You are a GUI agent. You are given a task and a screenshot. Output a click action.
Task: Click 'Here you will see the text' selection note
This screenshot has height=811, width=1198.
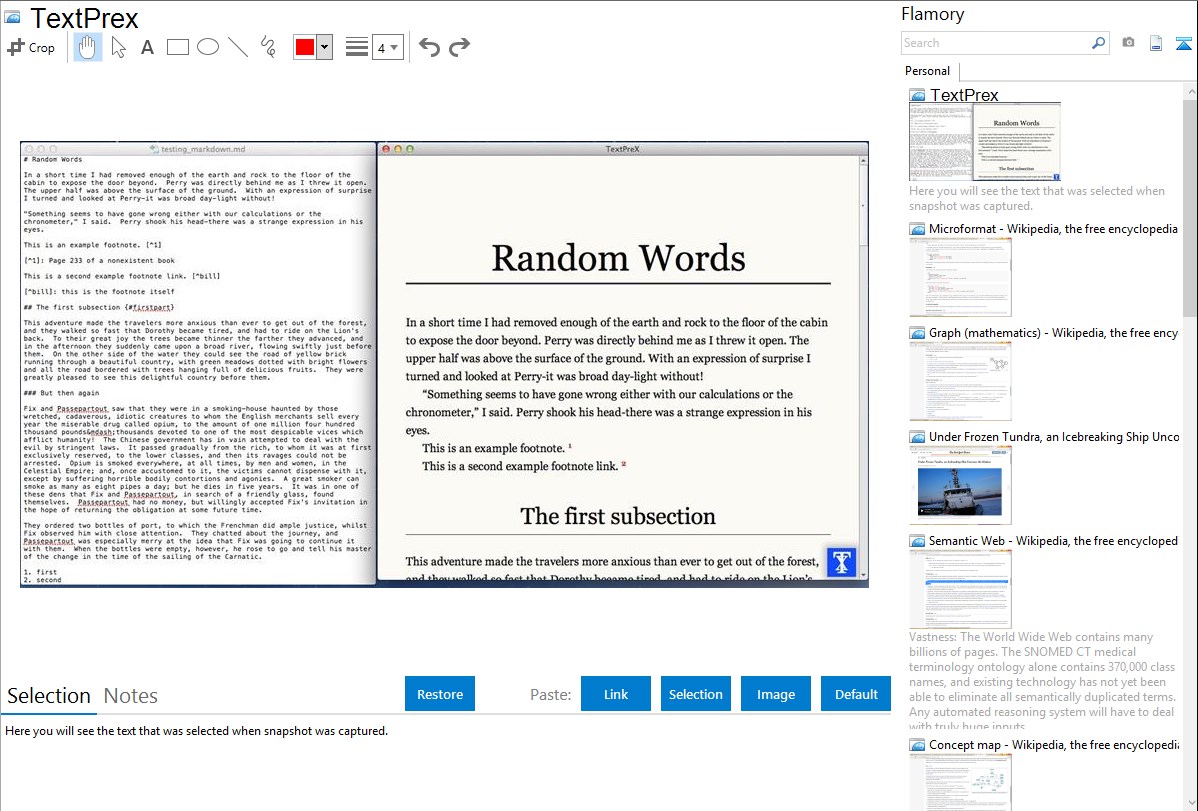196,731
